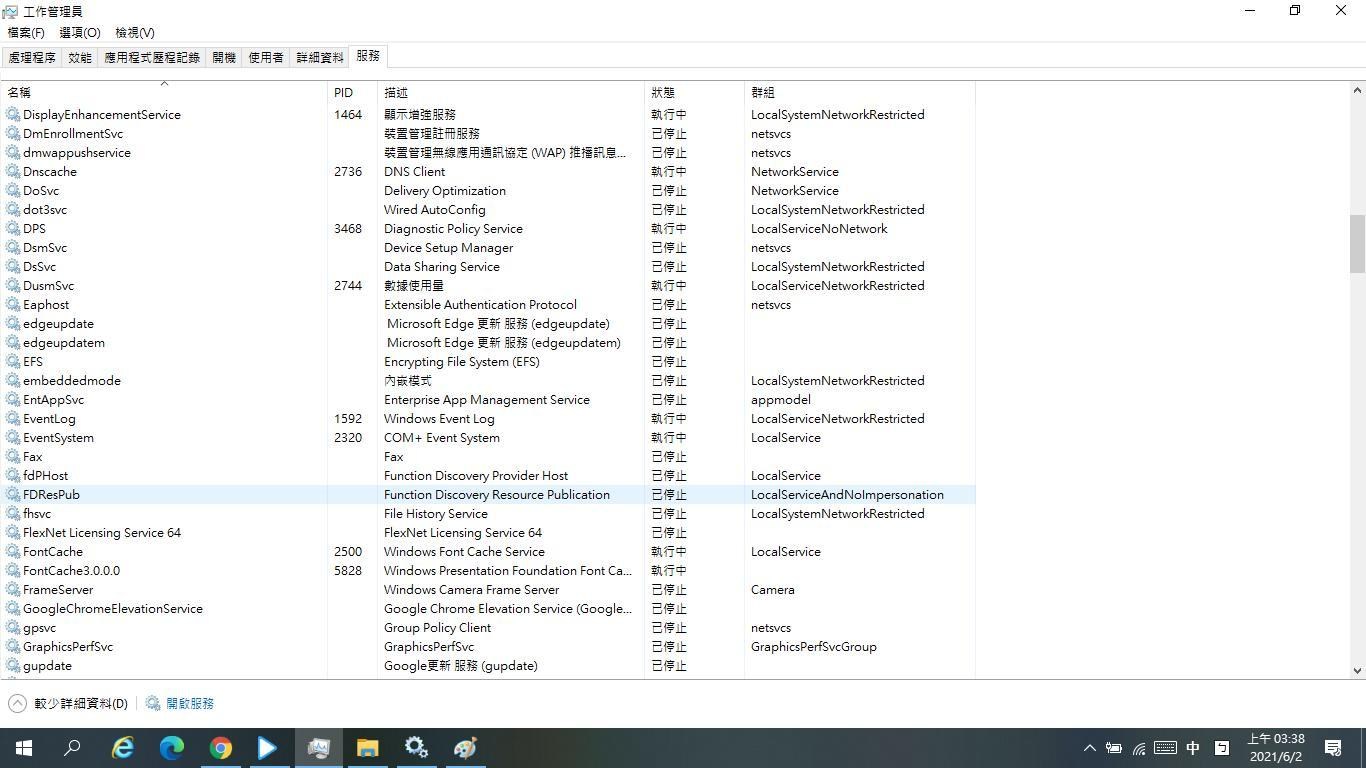Screen dimensions: 1366x768
Task: Open Paint 3D from the taskbar
Action: 464,747
